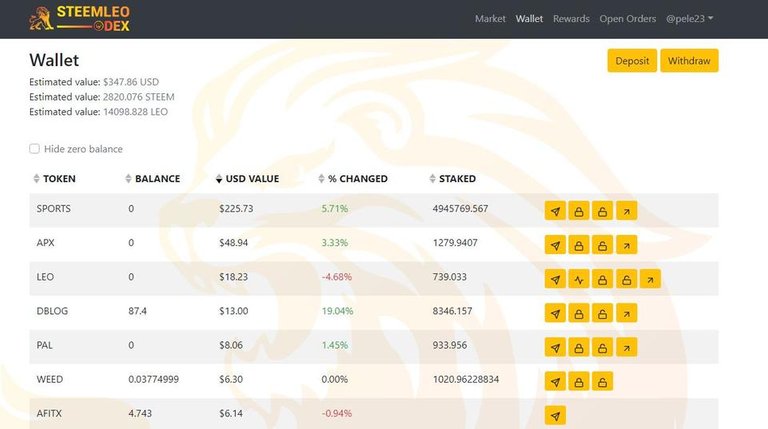Screen dimensions: 768x429
Task: Sort the table by % CHANGED column
Action: point(353,179)
